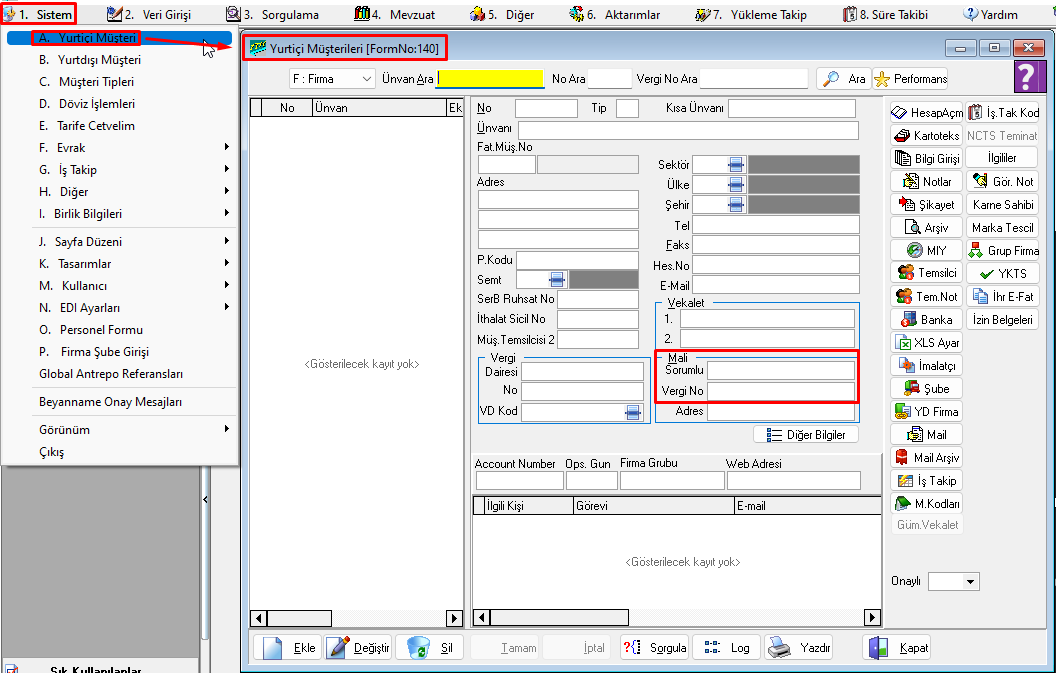The height and width of the screenshot is (673, 1056).
Task: Add a new record with Ekle
Action: coord(288,647)
